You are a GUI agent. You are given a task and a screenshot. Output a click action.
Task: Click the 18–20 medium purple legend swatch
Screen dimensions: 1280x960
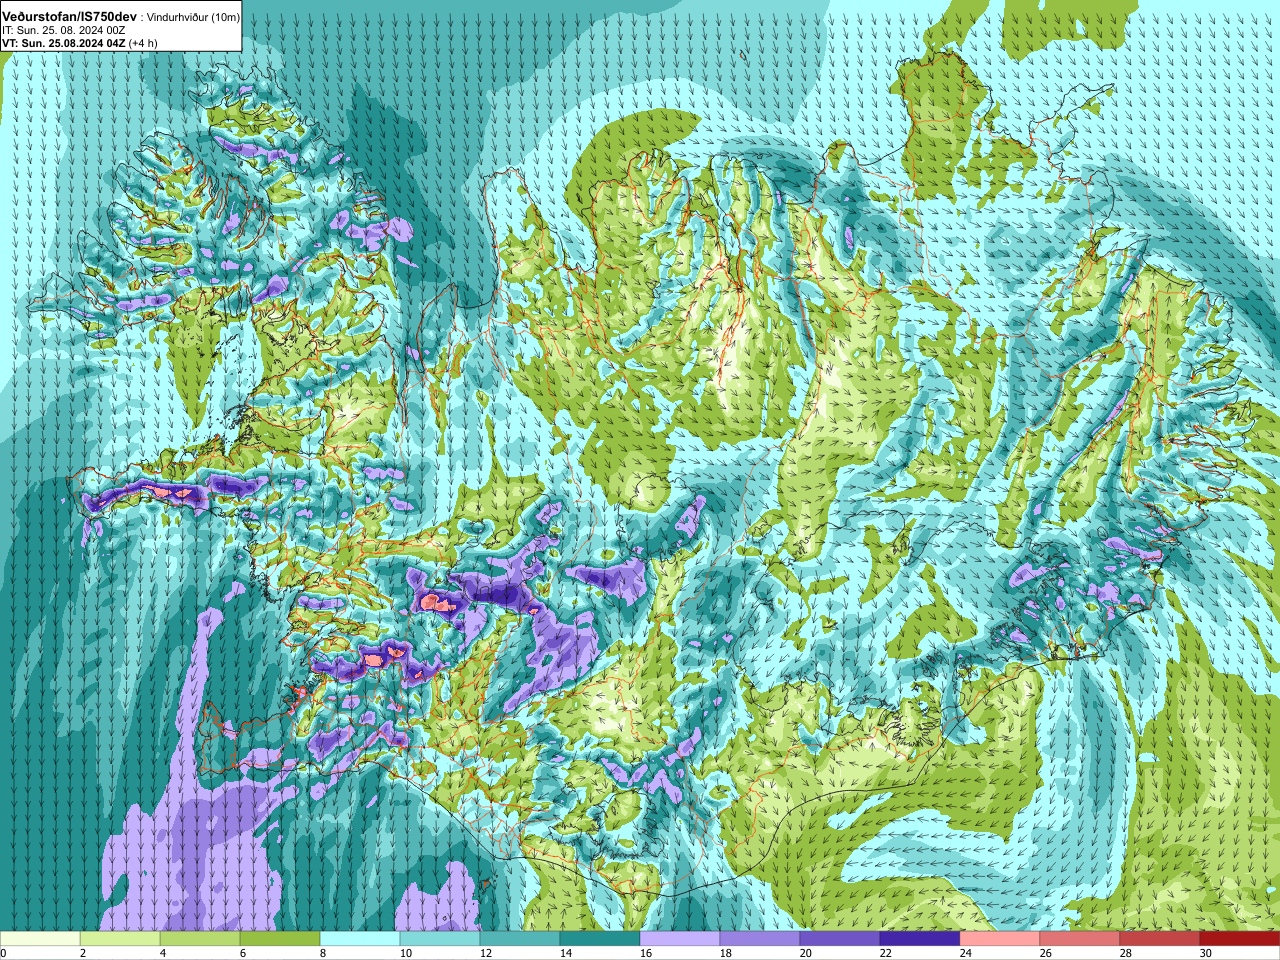pyautogui.click(x=760, y=939)
